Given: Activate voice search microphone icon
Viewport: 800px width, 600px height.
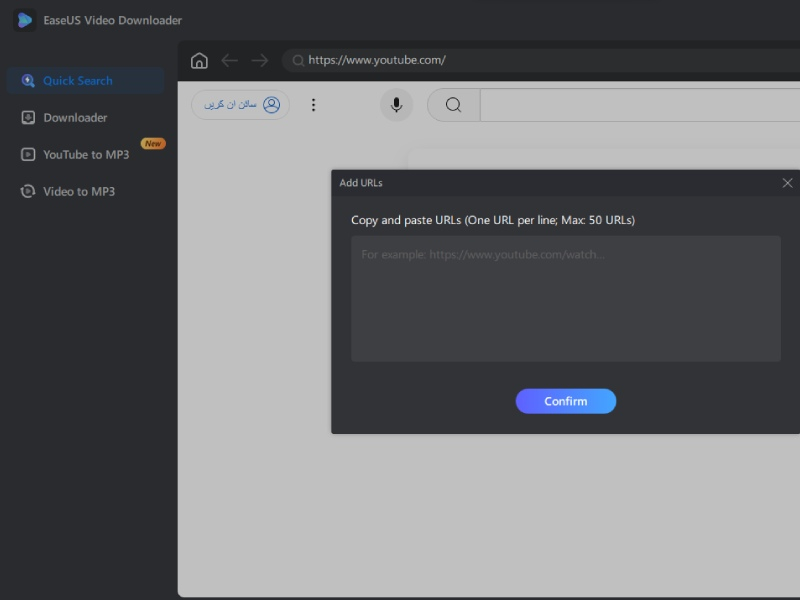Looking at the screenshot, I should pos(396,105).
